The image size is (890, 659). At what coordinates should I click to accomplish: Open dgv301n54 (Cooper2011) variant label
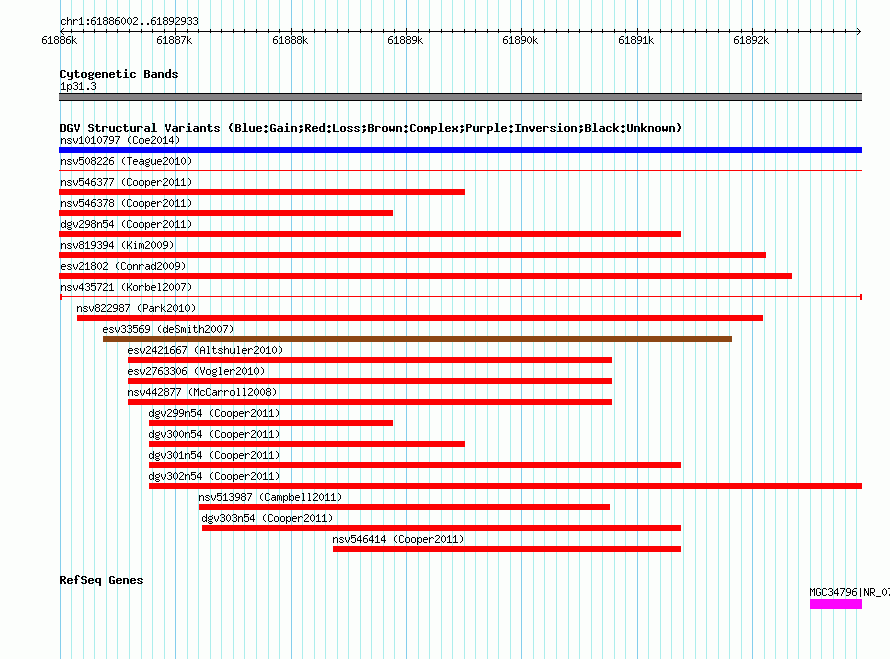[x=214, y=455]
